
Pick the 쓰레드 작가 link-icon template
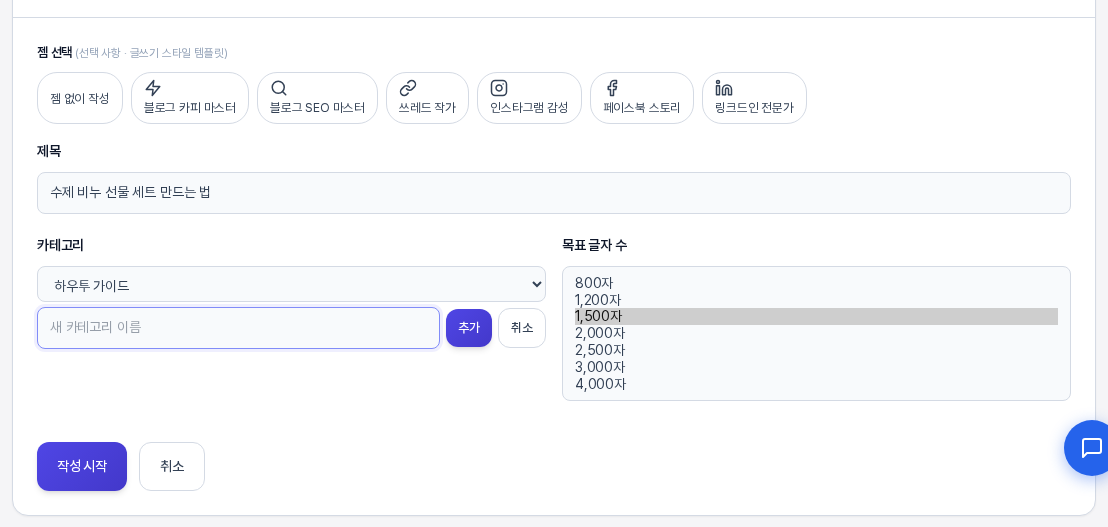428,98
